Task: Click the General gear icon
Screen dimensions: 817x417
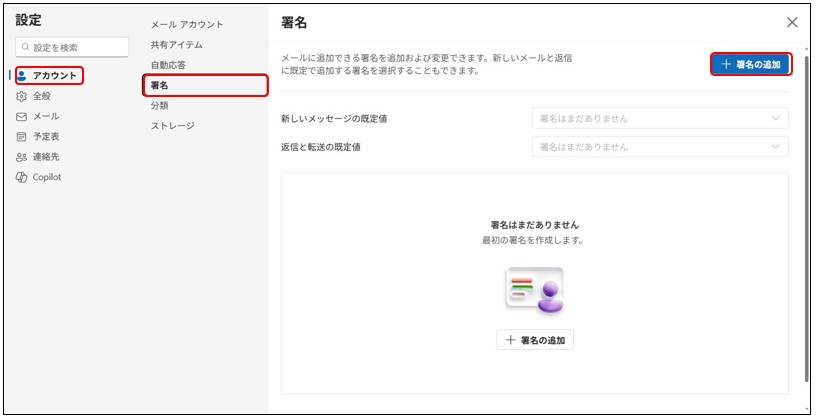Action: (x=22, y=96)
